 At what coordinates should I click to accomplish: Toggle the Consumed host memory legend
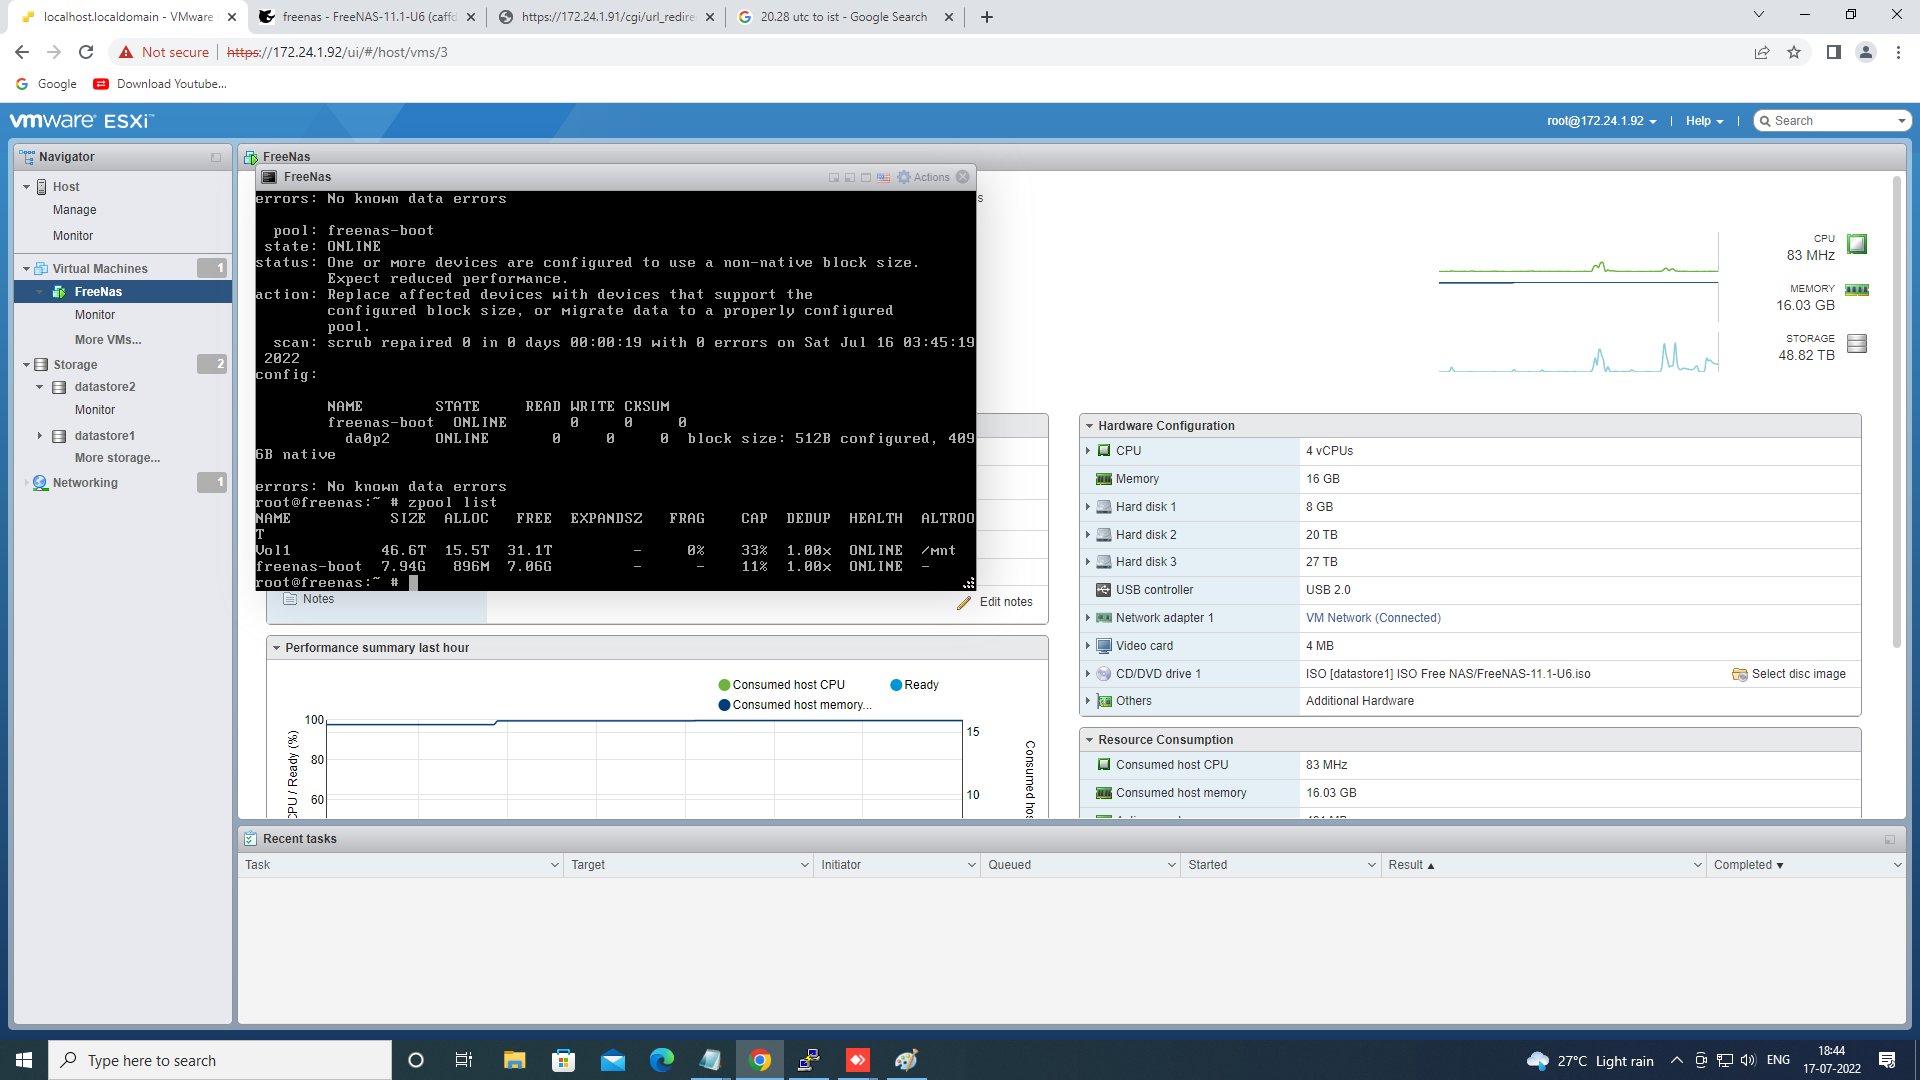pyautogui.click(x=724, y=705)
